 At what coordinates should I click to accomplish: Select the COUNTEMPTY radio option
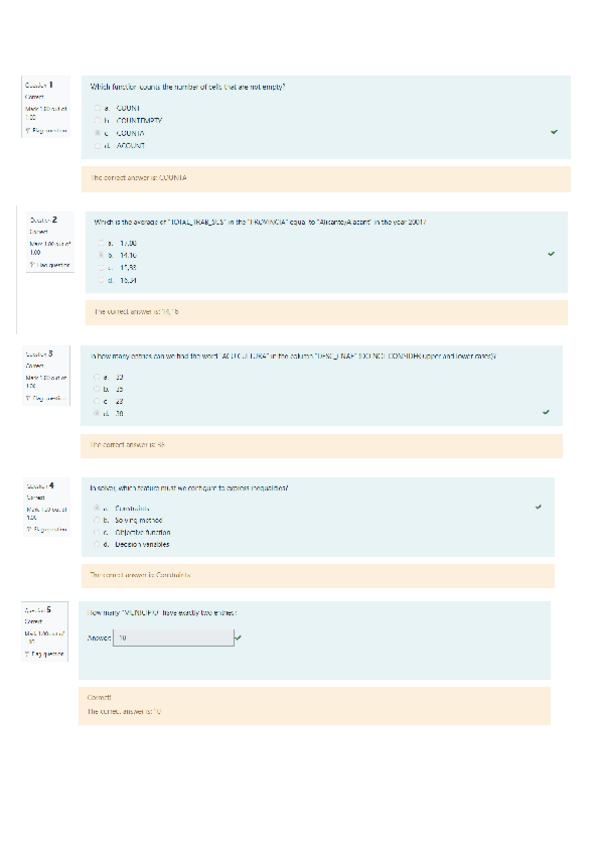97,120
